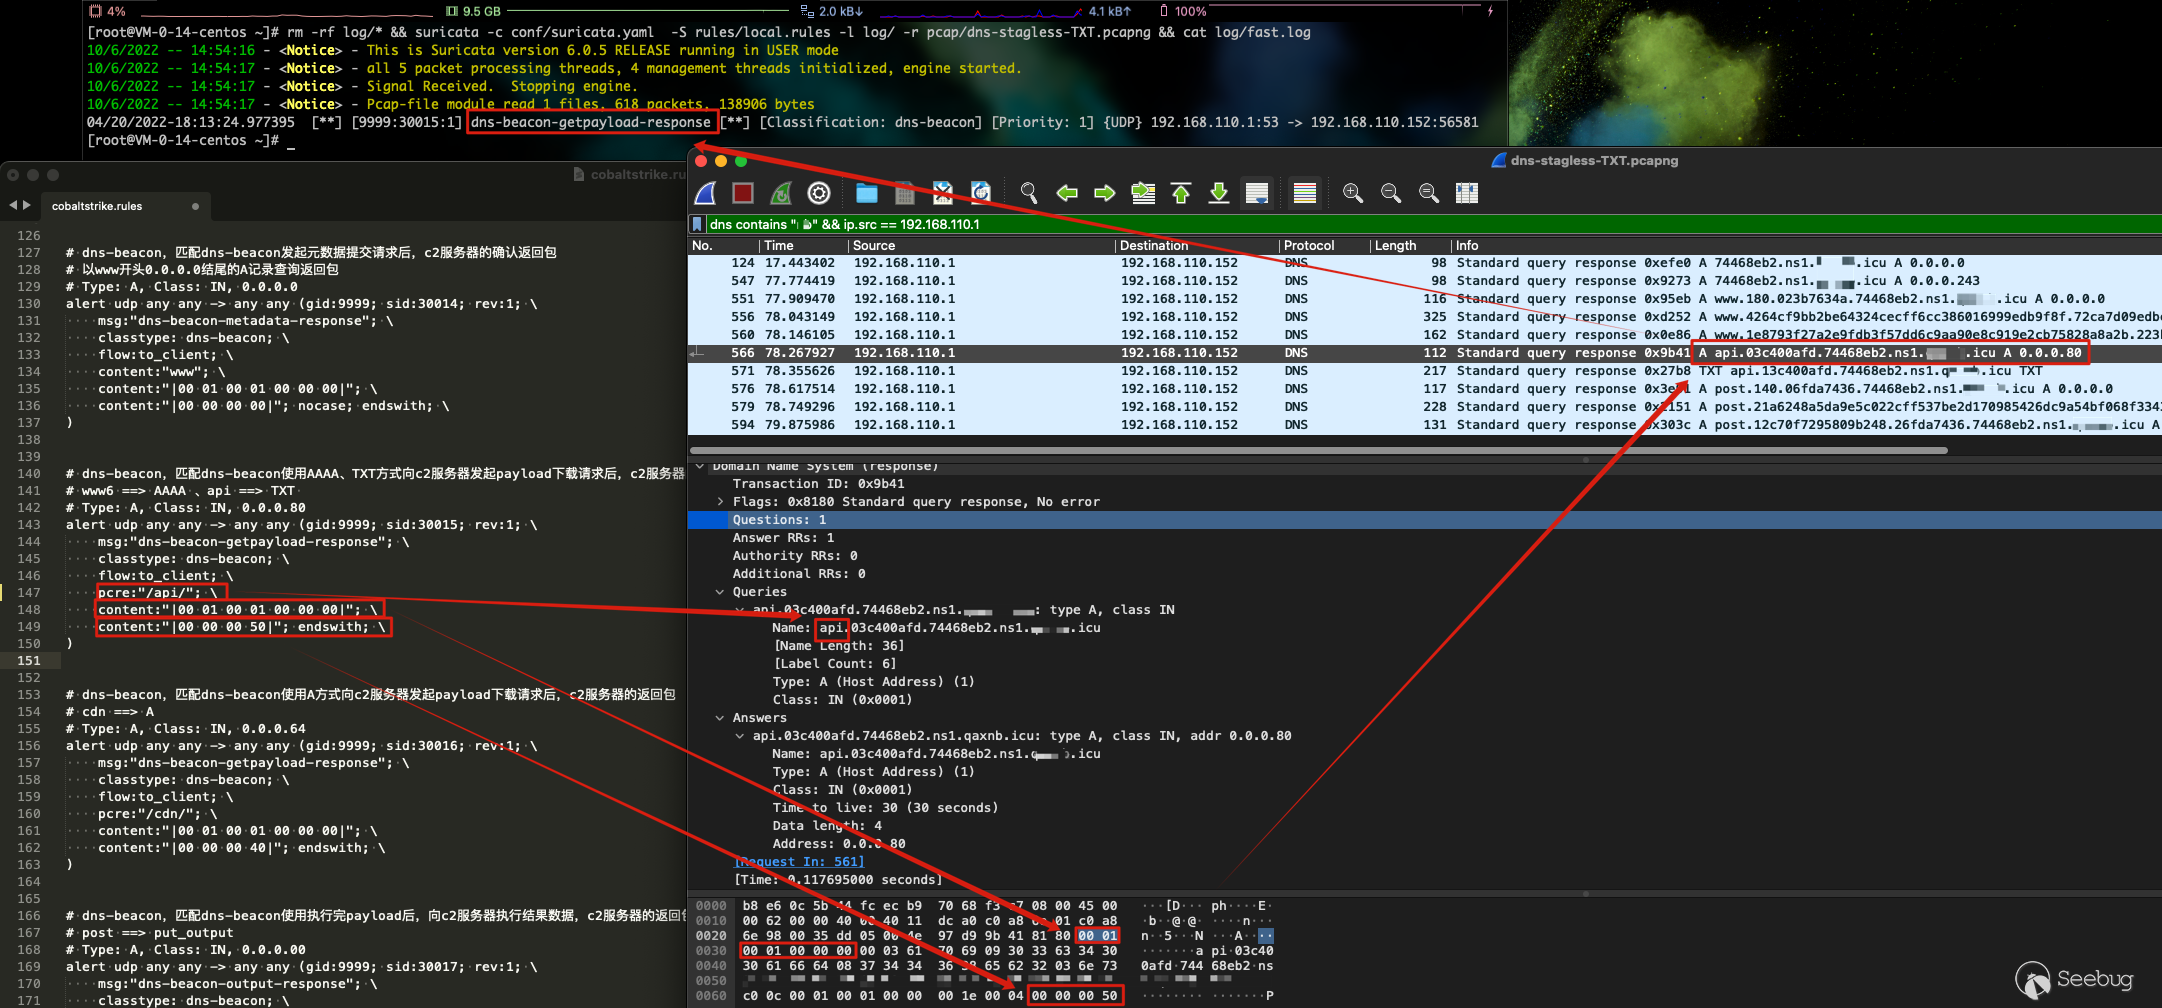
Task: Collapse the answer entry with addr 0.0.0.80
Action: (x=740, y=736)
